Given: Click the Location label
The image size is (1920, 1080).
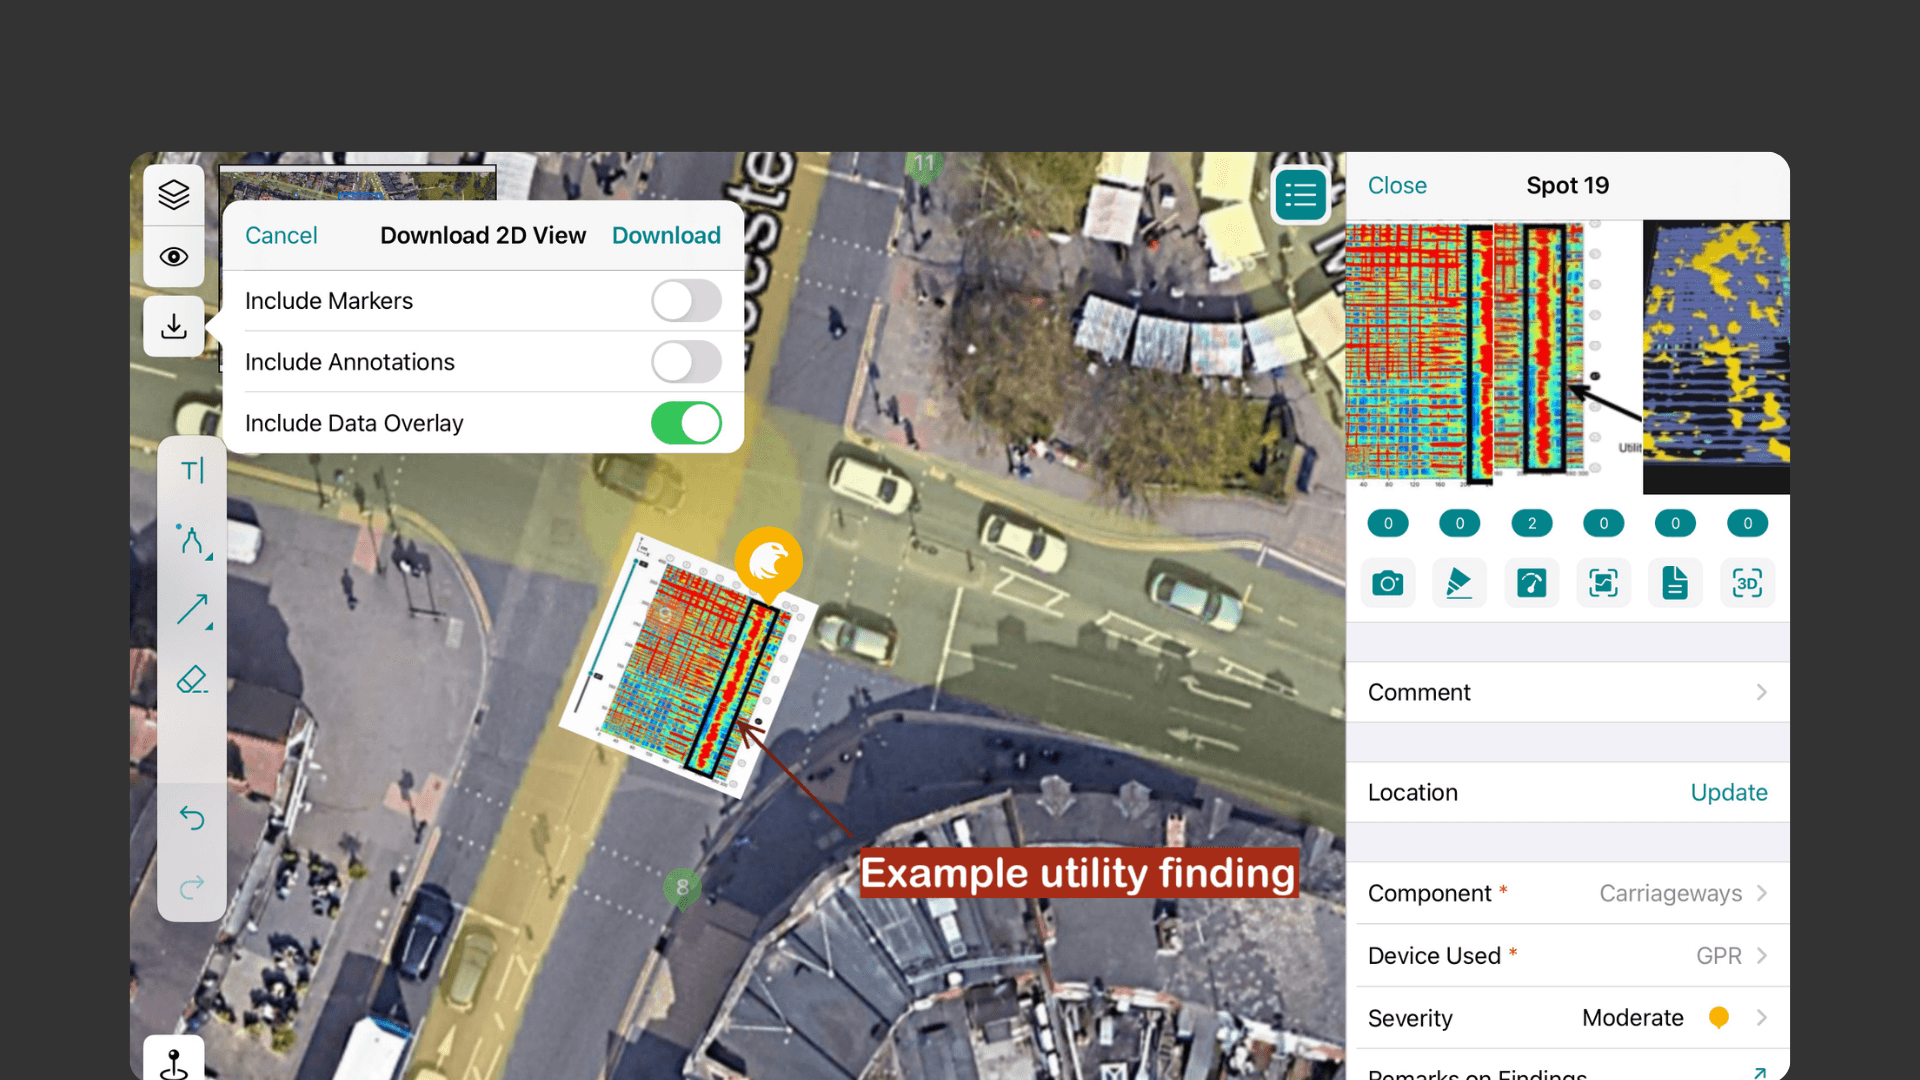Looking at the screenshot, I should (1413, 792).
